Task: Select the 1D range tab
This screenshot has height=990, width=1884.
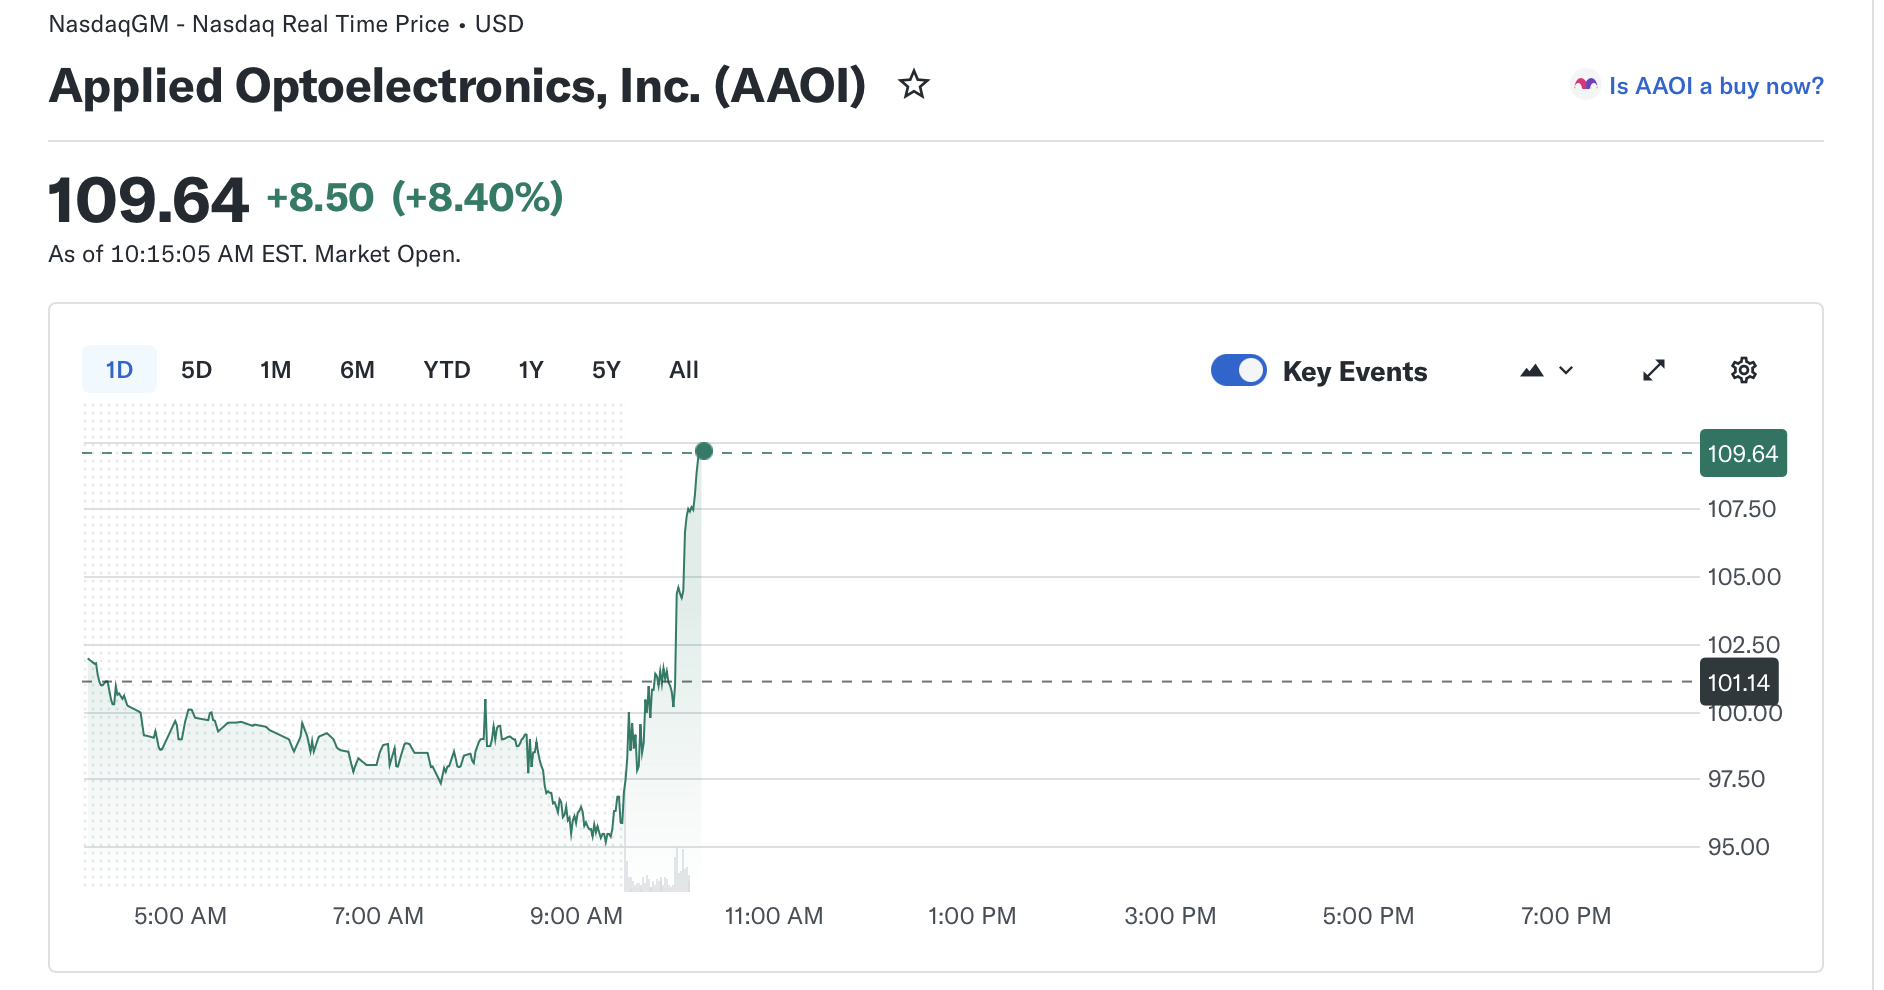Action: coord(119,370)
